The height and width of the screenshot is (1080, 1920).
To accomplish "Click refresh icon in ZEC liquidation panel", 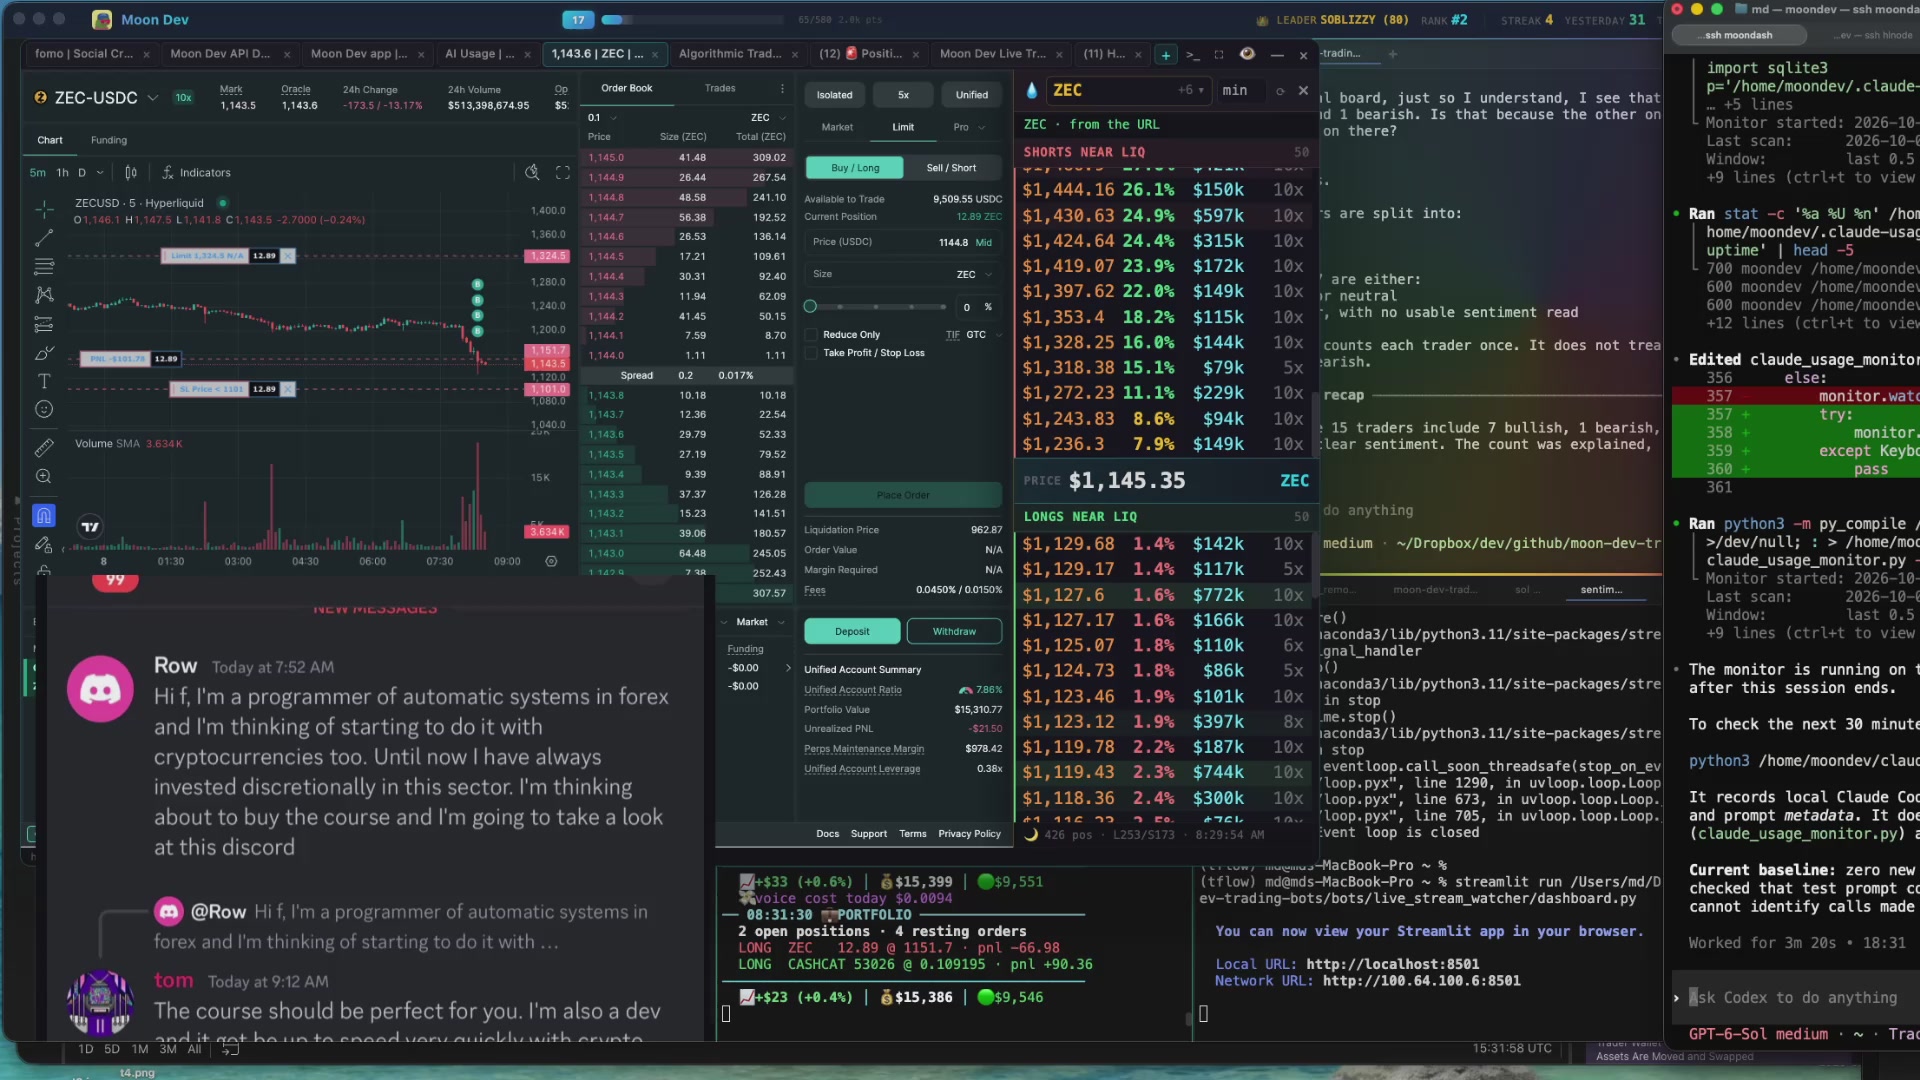I will pos(1280,91).
